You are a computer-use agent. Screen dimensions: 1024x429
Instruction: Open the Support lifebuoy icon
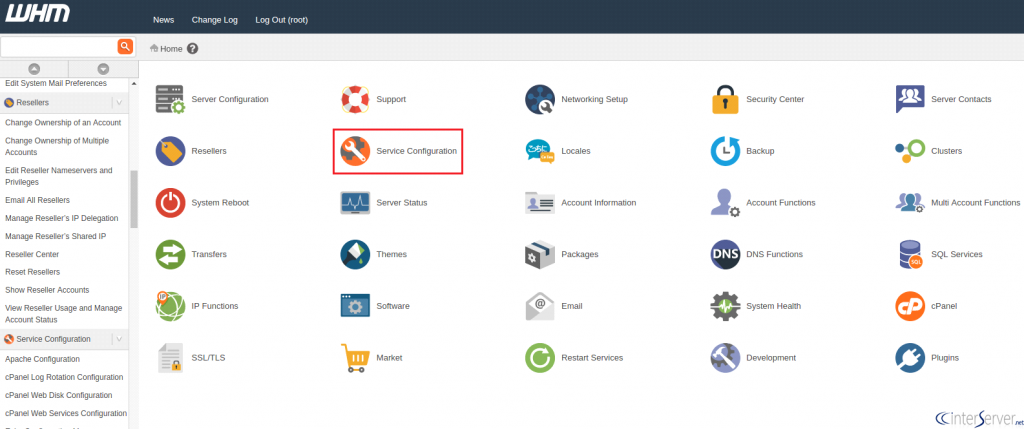point(355,99)
